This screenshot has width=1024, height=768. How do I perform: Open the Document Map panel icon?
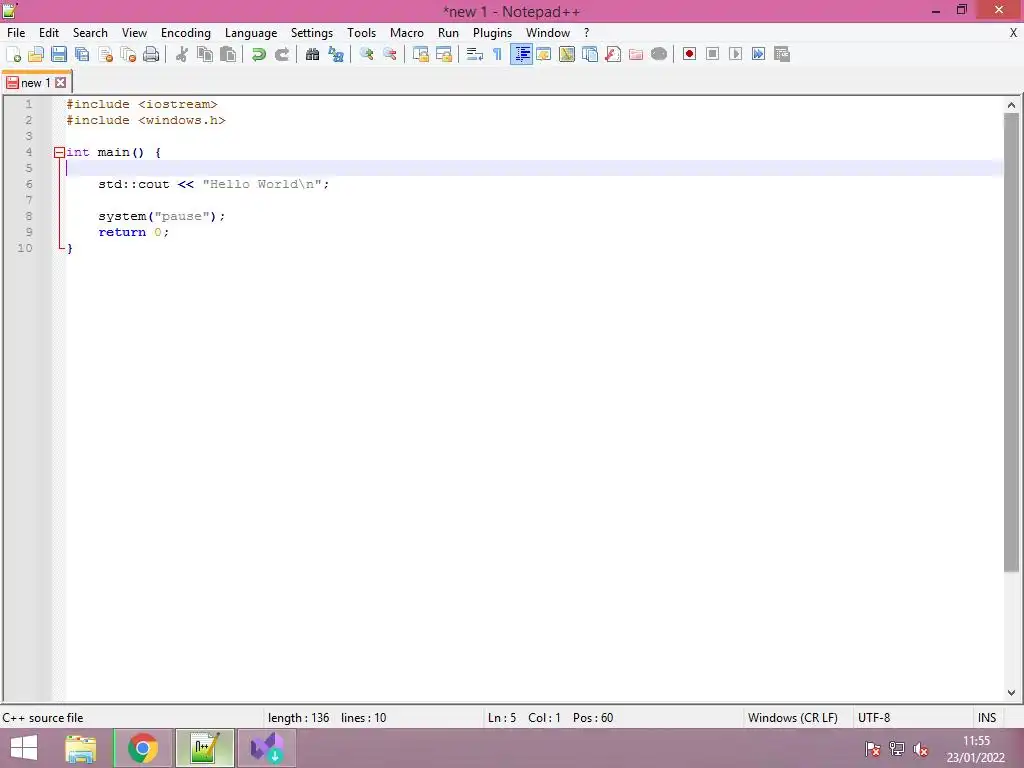pos(567,54)
